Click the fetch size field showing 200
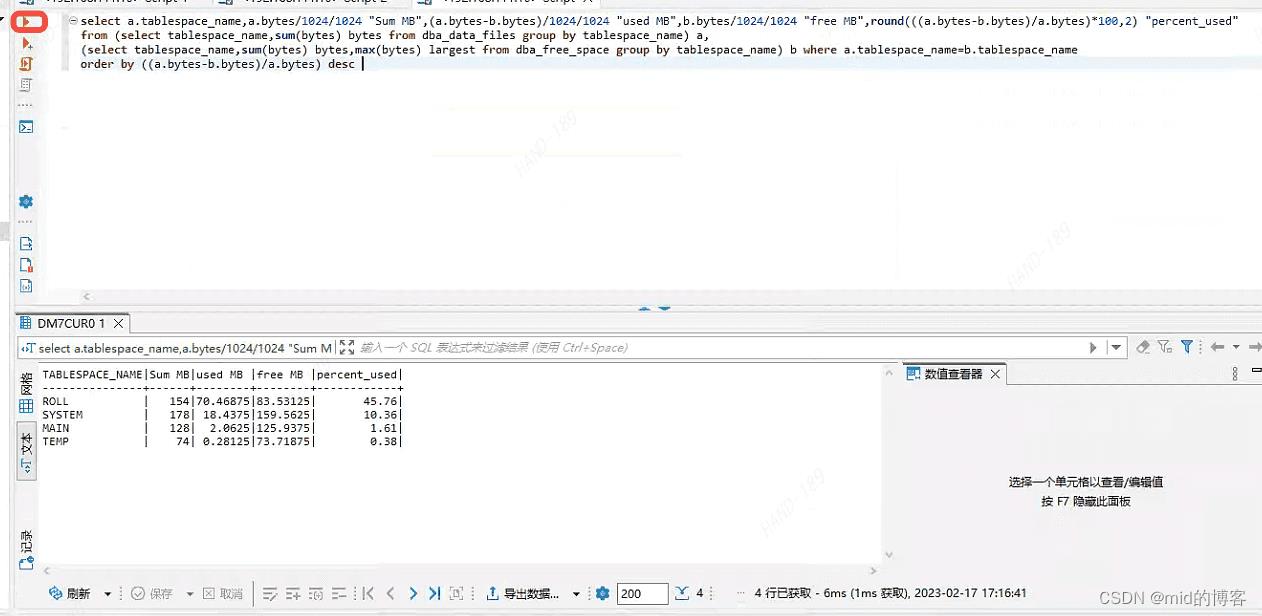Screen dimensions: 1262x616 coord(642,594)
